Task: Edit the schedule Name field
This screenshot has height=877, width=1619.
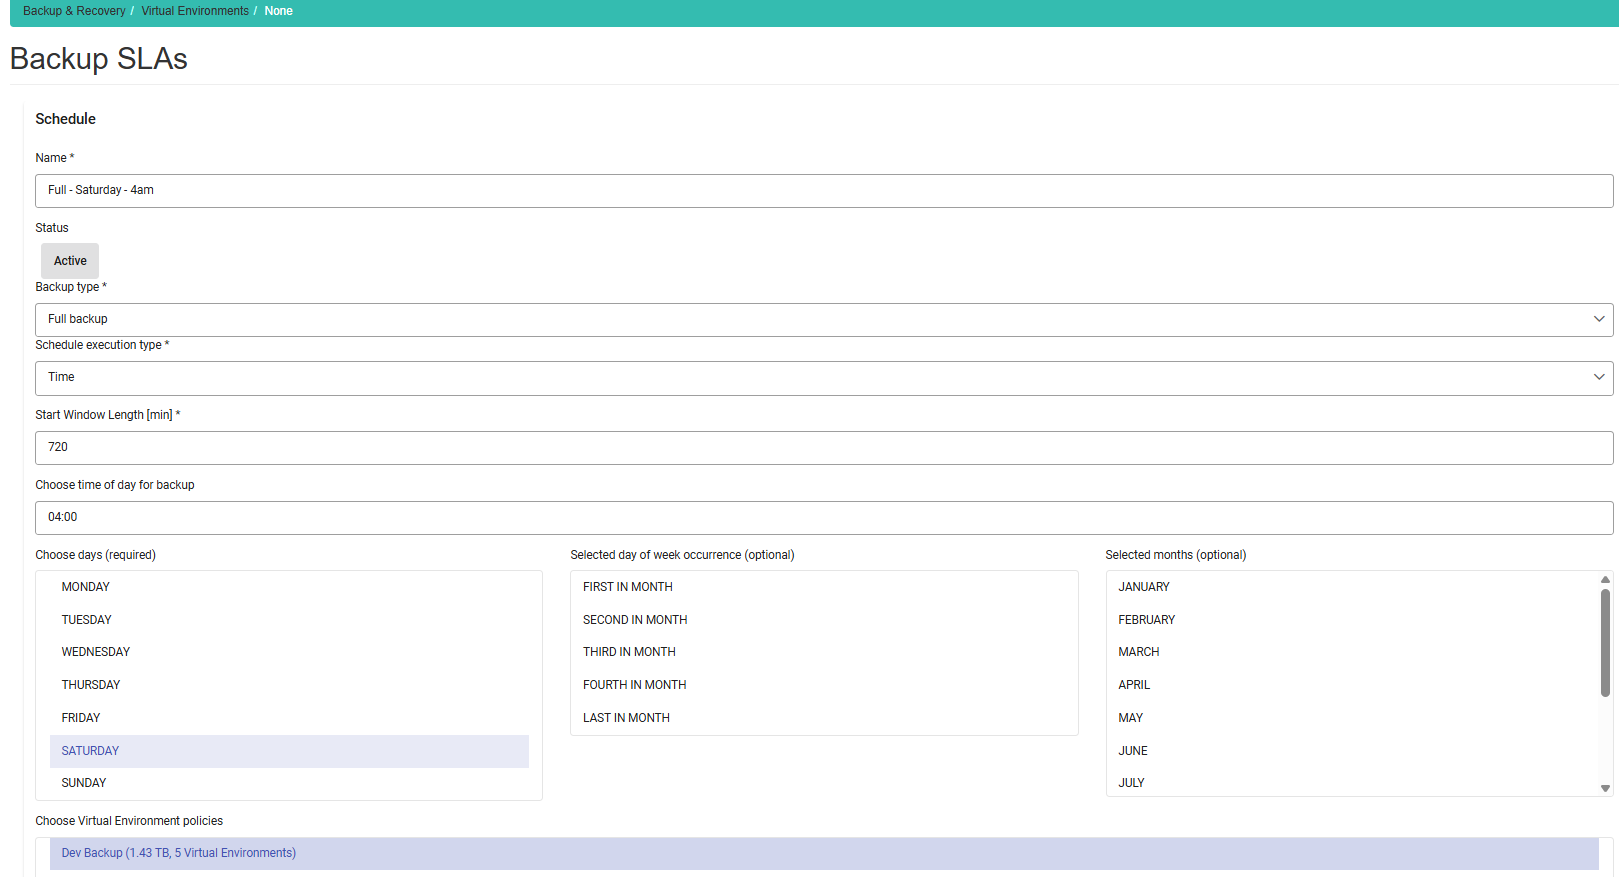Action: click(824, 191)
